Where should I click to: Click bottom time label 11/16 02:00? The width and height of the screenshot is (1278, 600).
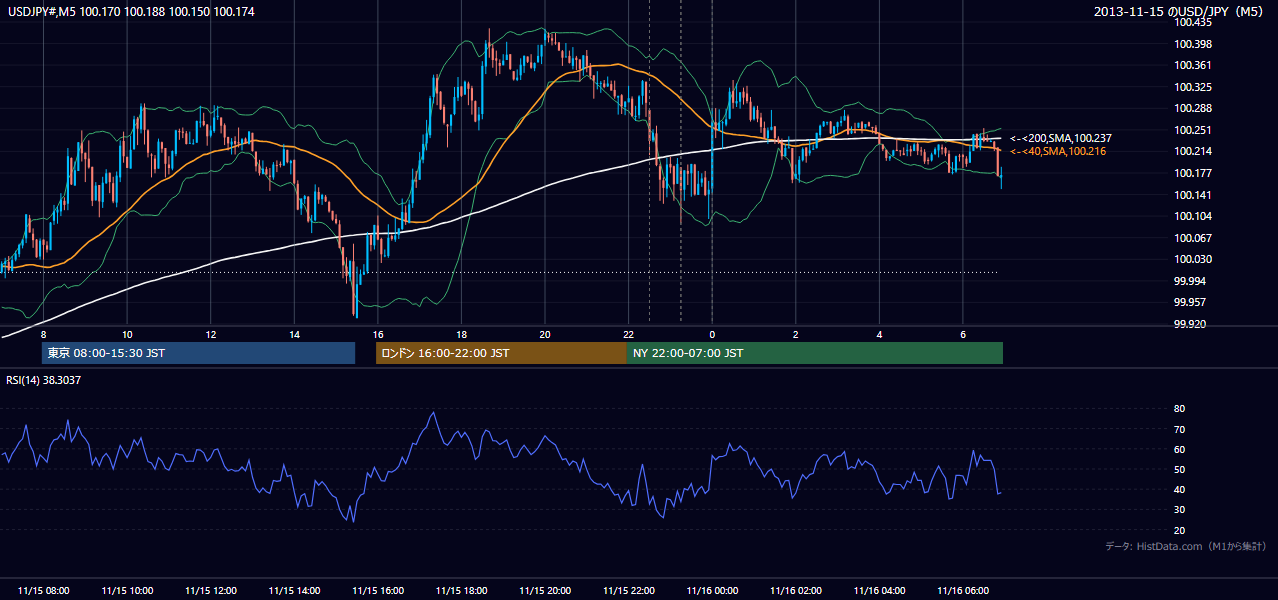pos(795,591)
